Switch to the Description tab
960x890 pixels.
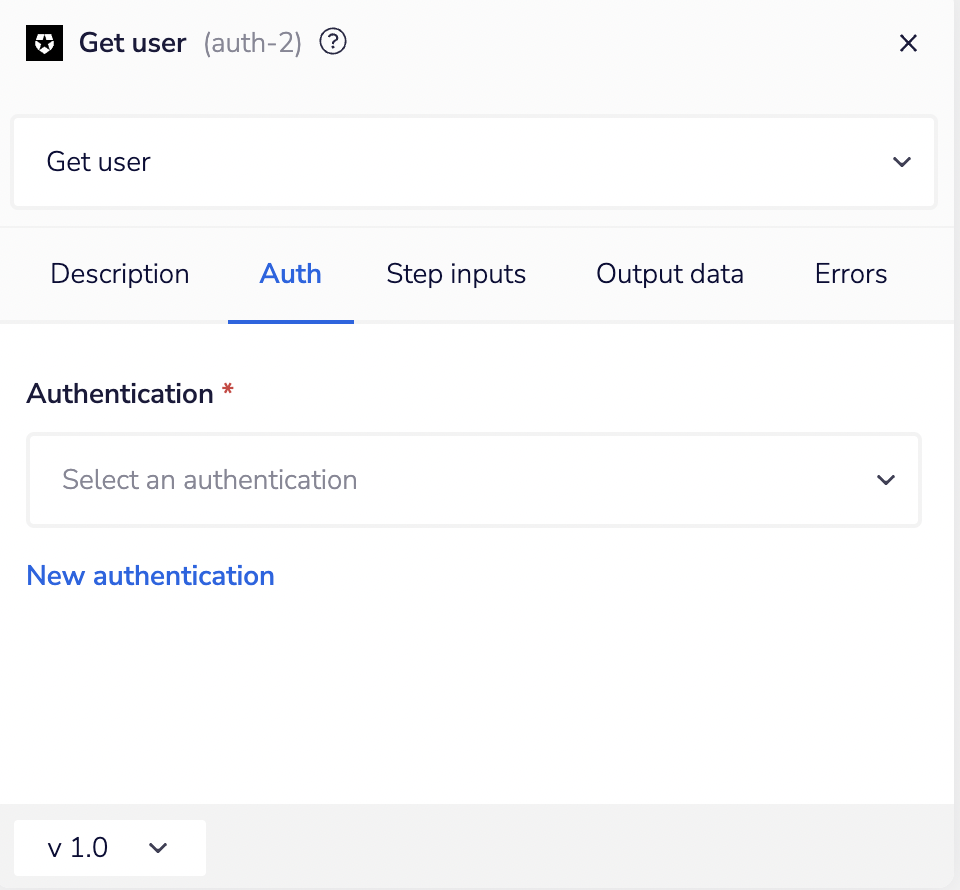[119, 273]
